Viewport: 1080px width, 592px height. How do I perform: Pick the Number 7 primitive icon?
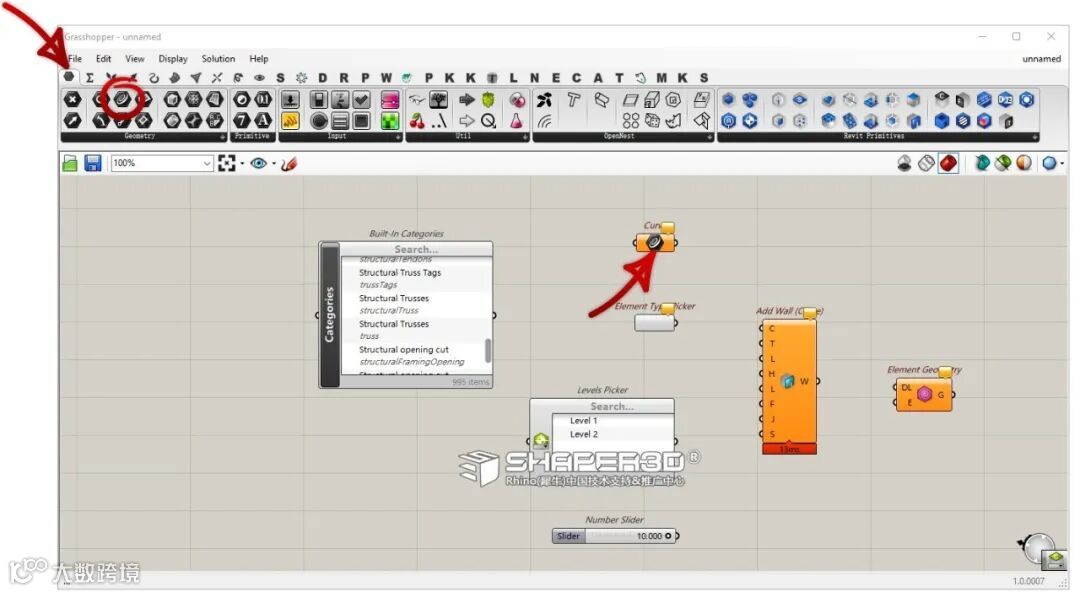pyautogui.click(x=242, y=121)
